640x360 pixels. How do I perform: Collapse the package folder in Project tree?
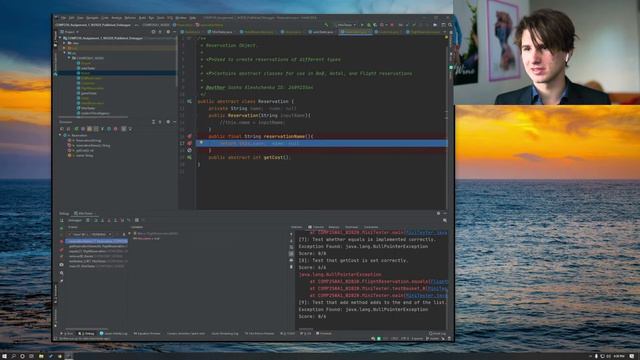[69, 58]
